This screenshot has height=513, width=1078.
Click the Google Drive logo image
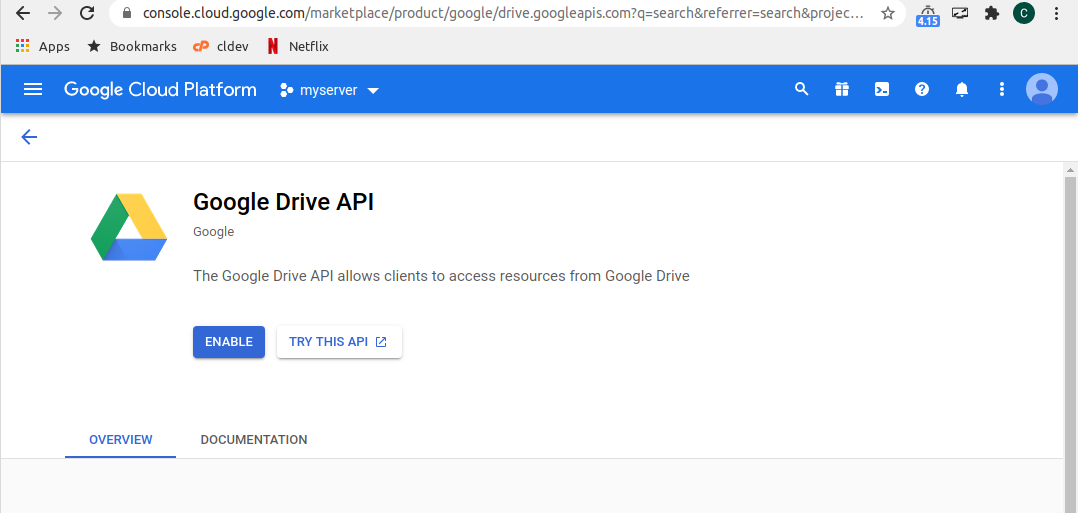coord(129,227)
